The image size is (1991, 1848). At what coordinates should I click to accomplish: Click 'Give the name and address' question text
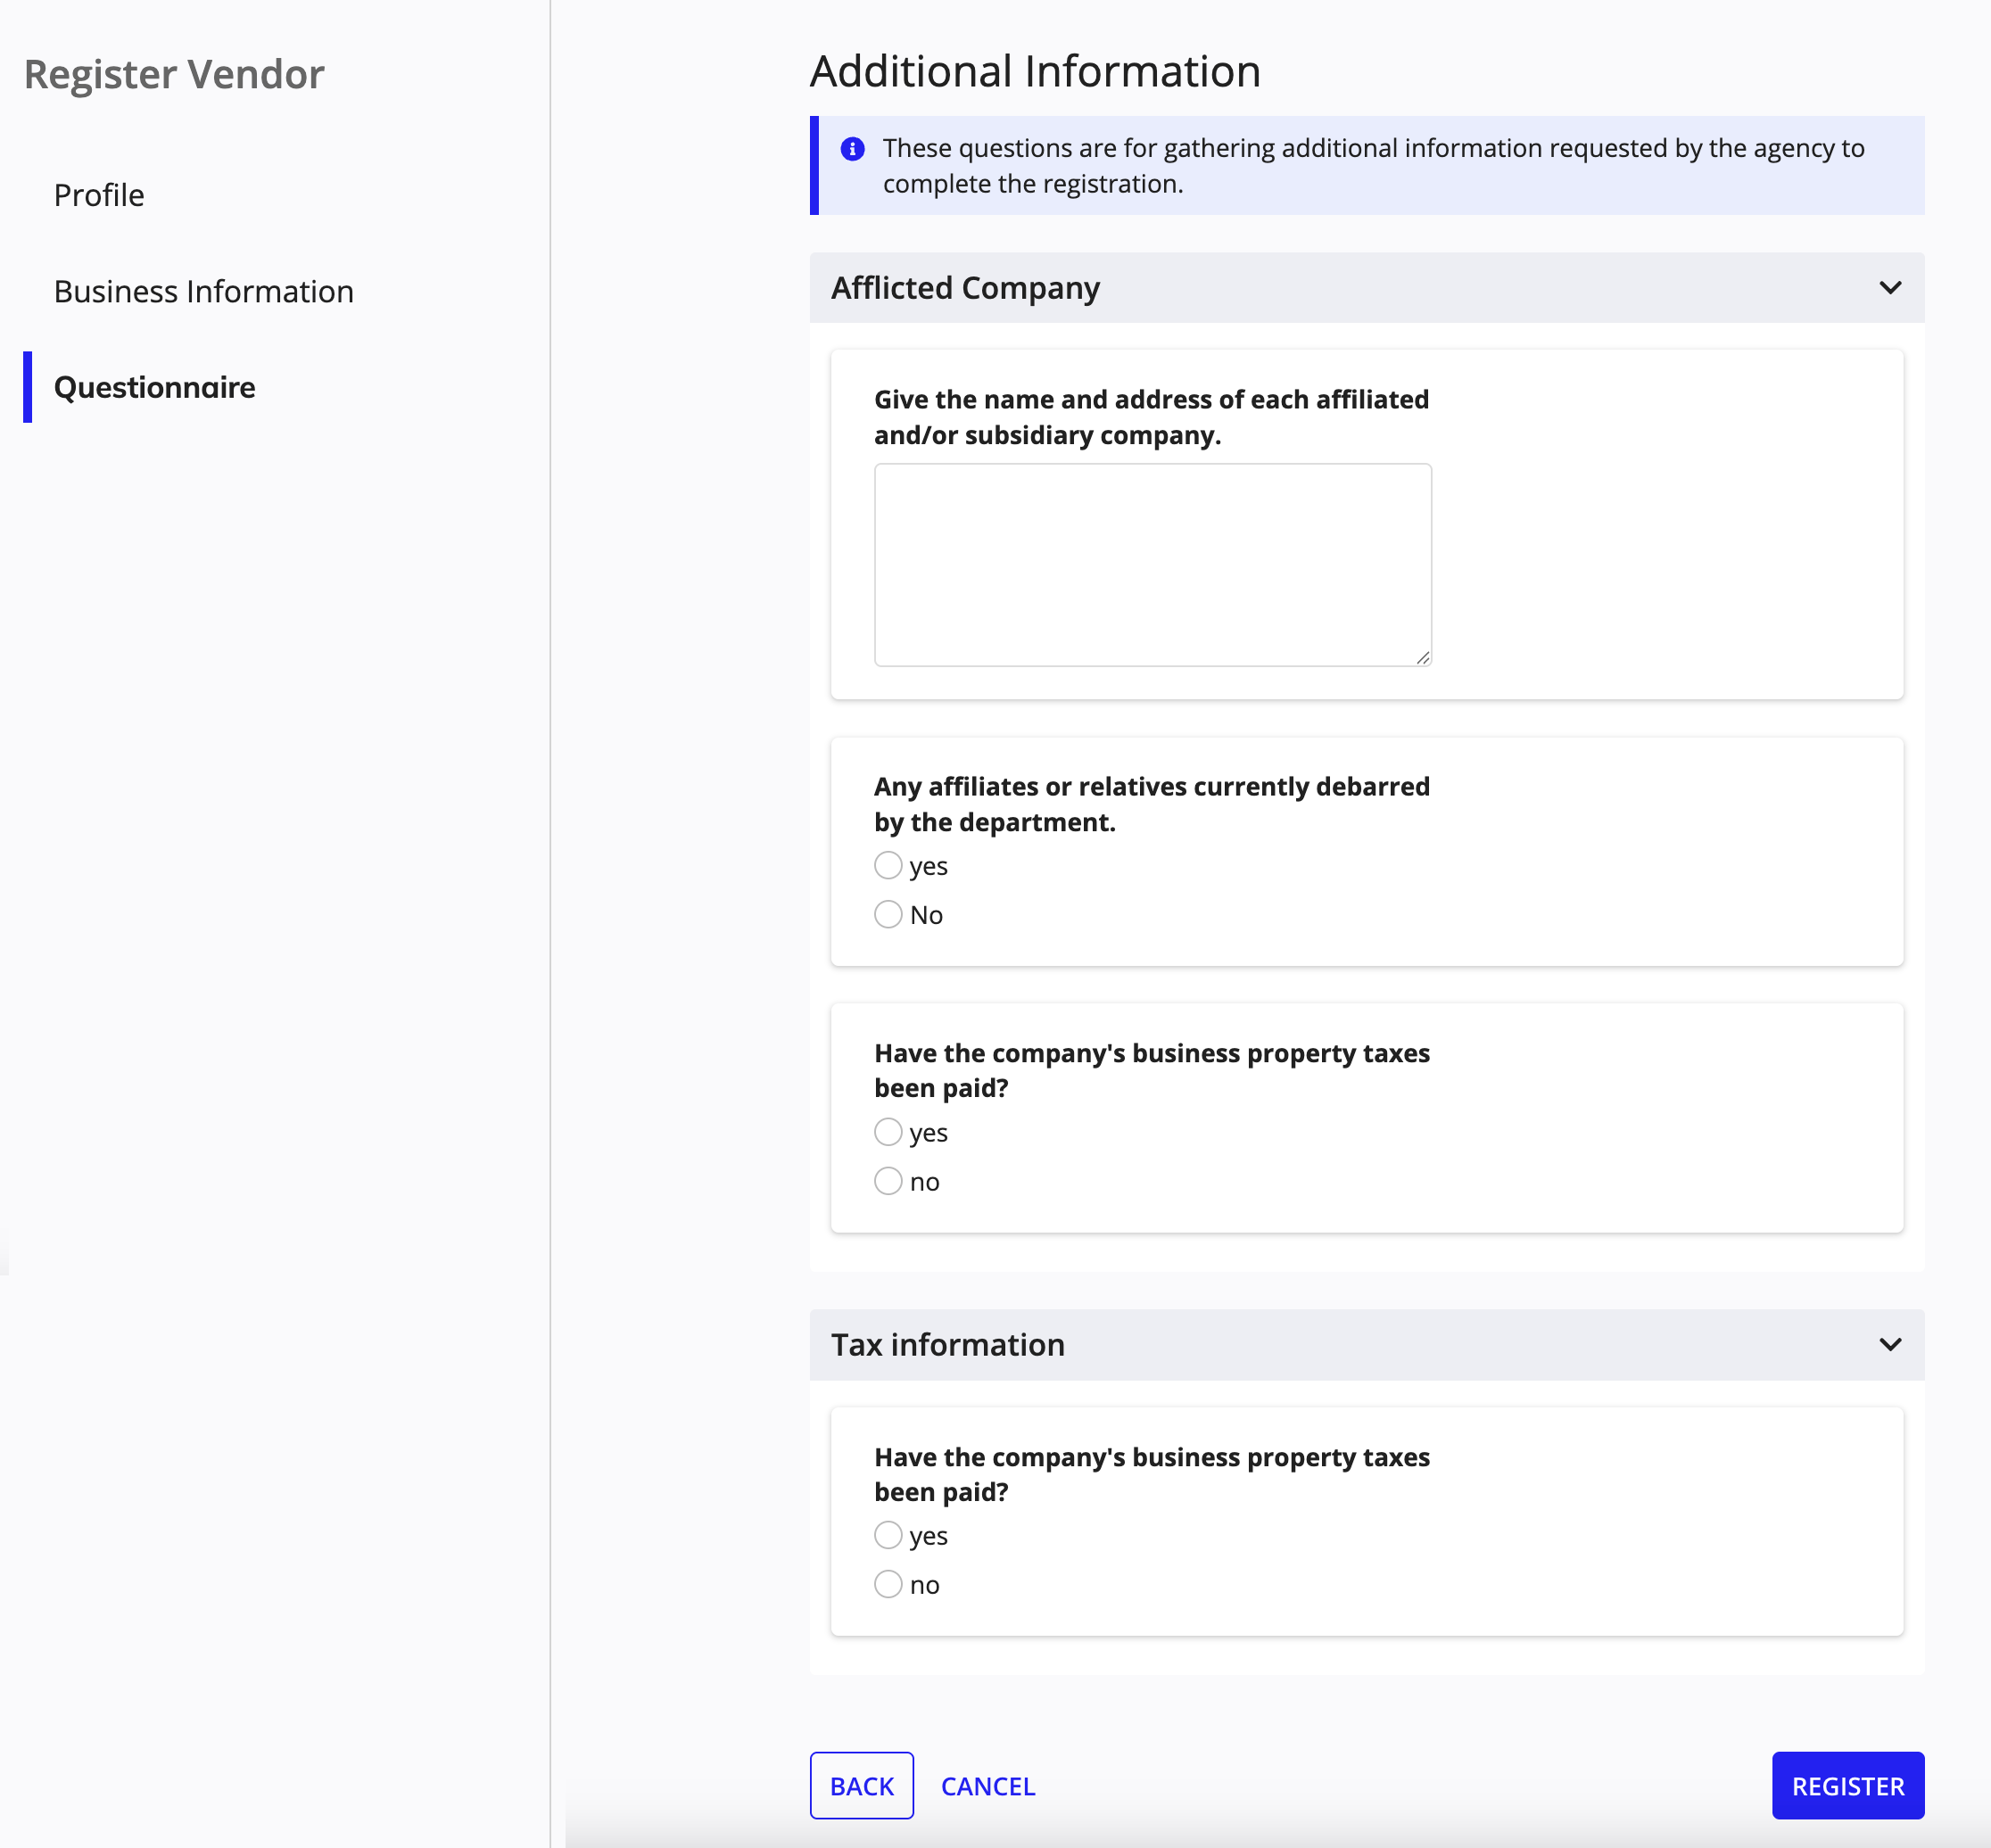click(x=1151, y=417)
